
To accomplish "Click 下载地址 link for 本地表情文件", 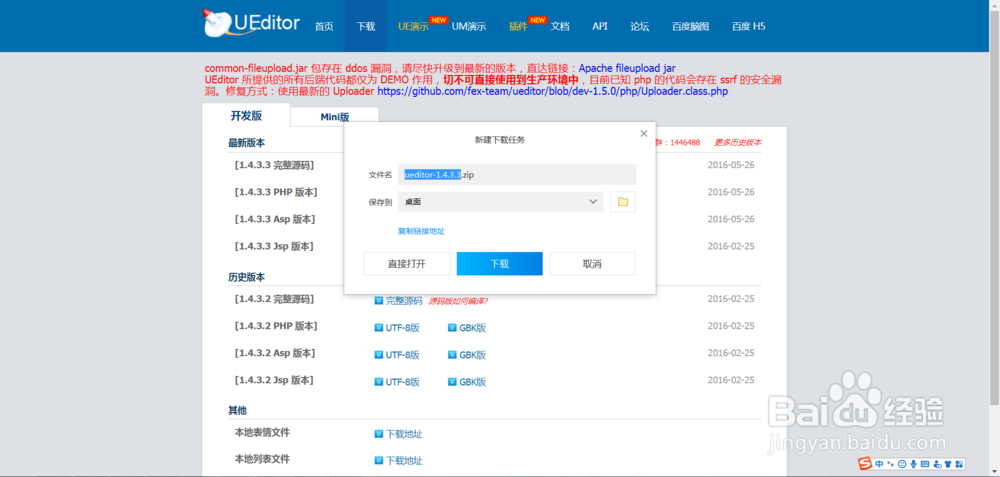I will point(404,434).
